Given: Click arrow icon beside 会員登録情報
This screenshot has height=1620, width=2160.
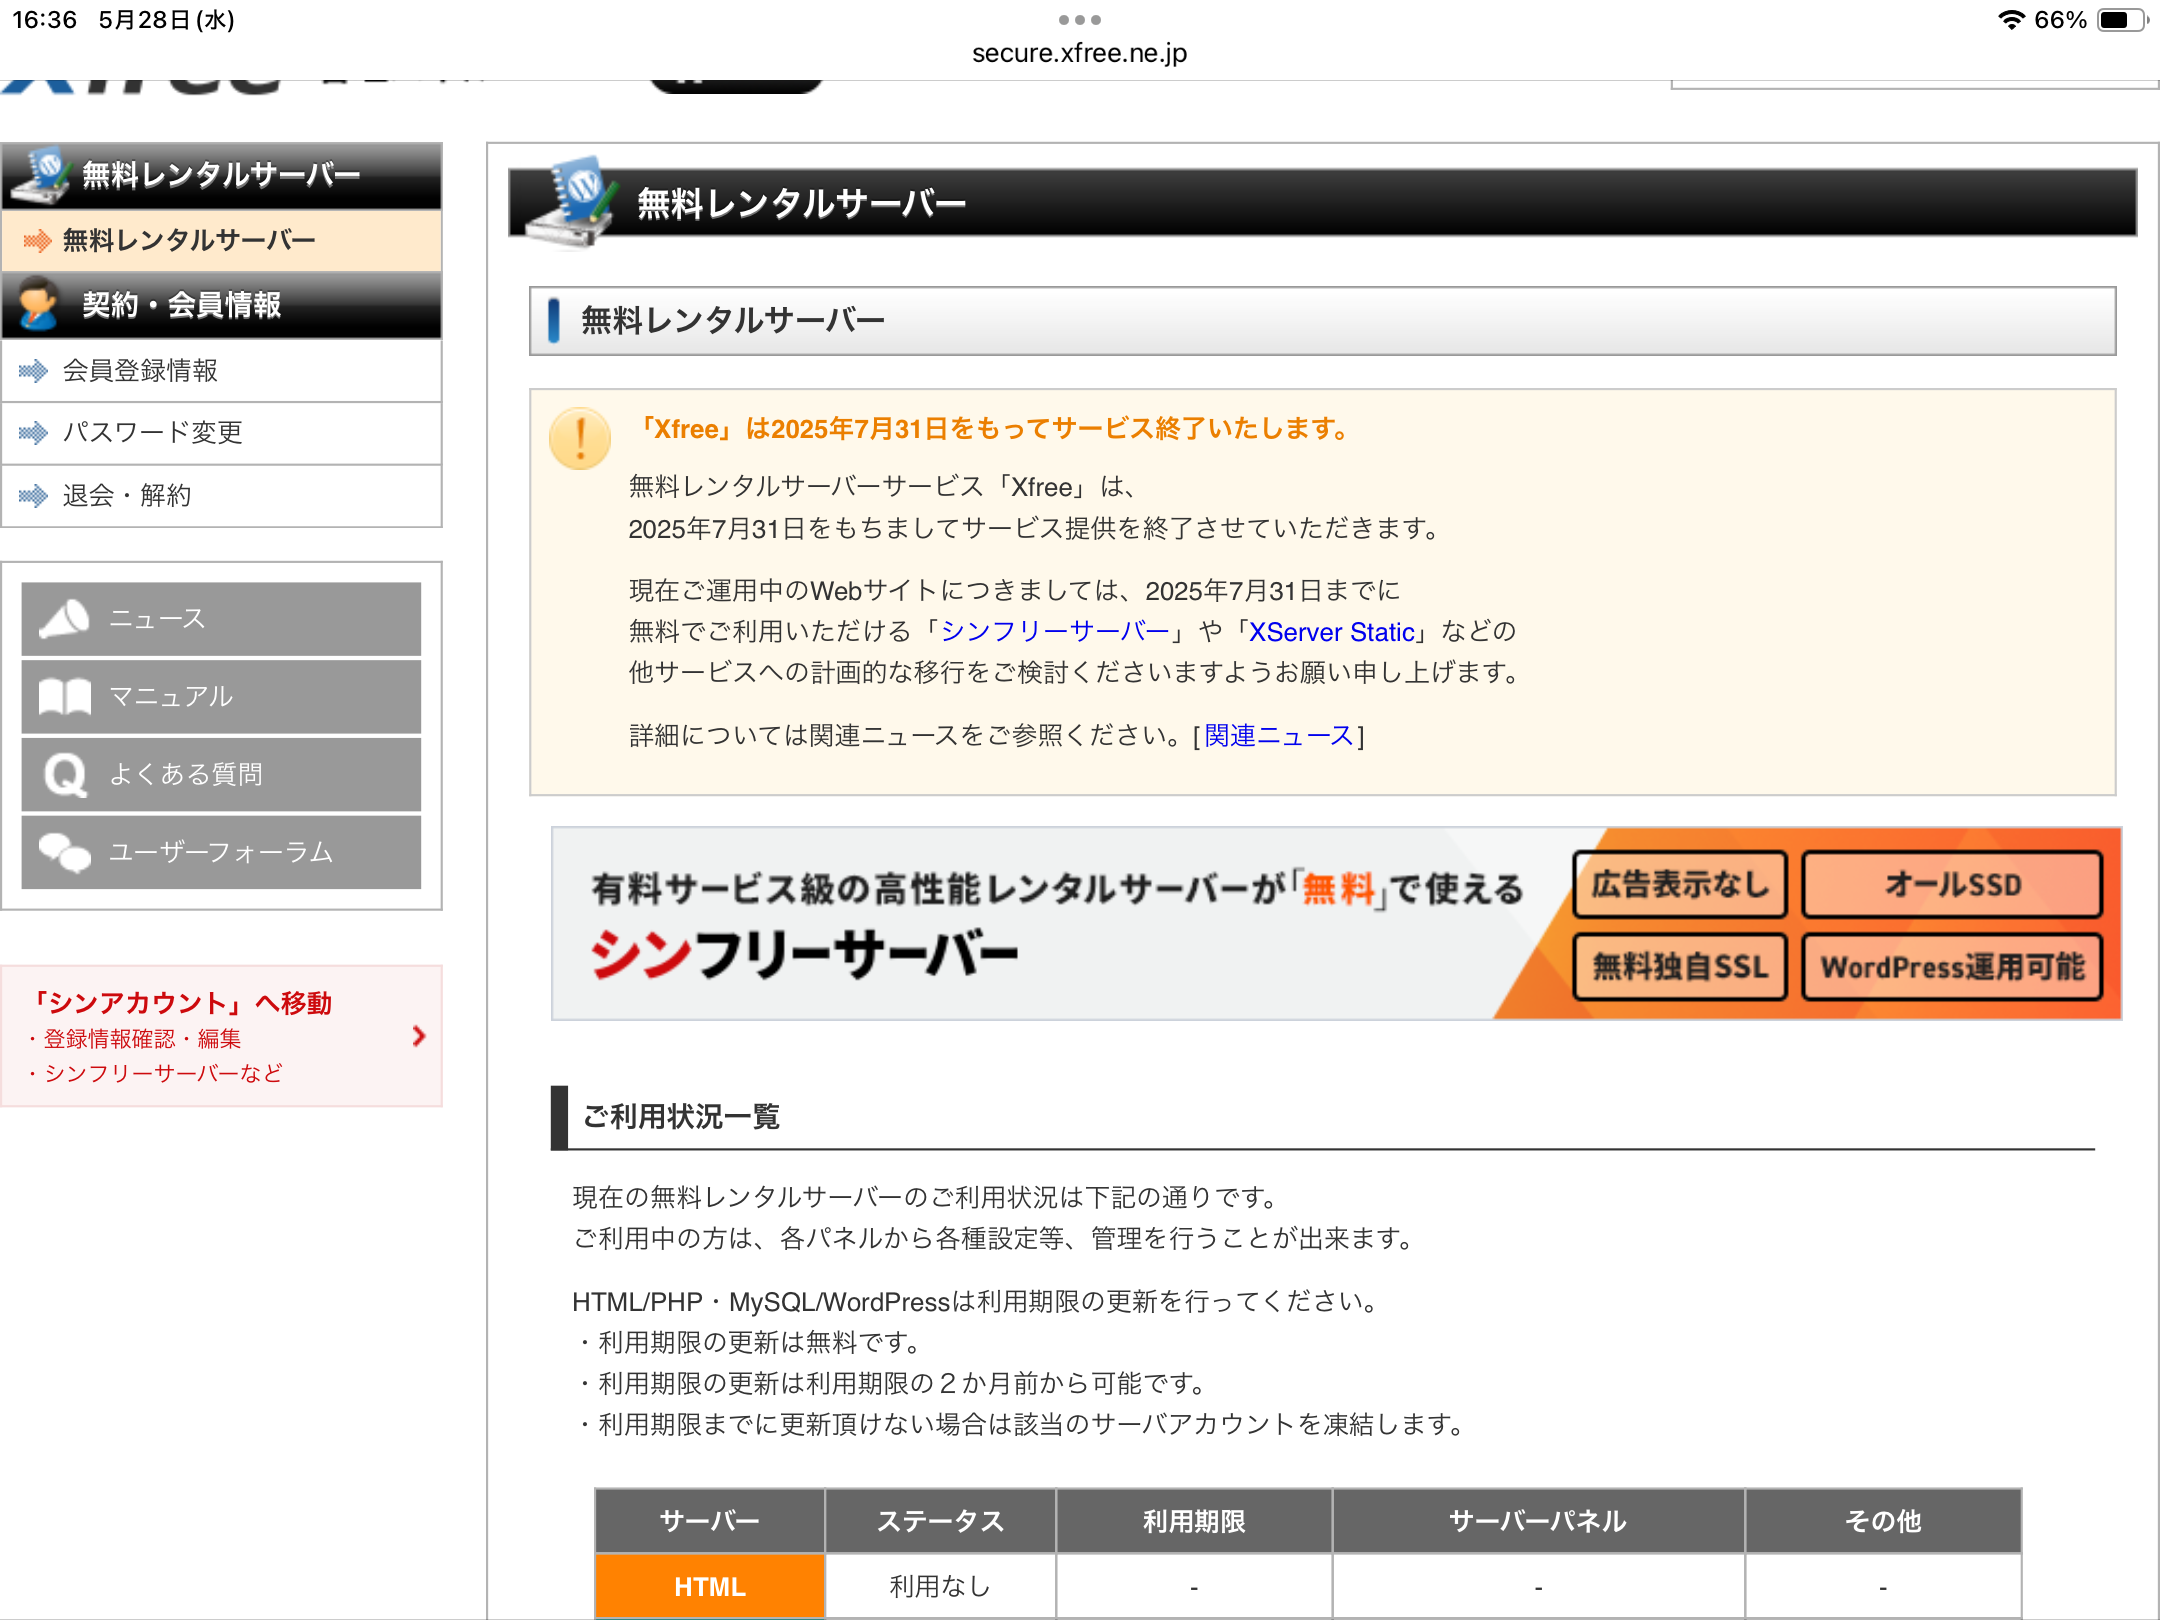Looking at the screenshot, I should 33,371.
